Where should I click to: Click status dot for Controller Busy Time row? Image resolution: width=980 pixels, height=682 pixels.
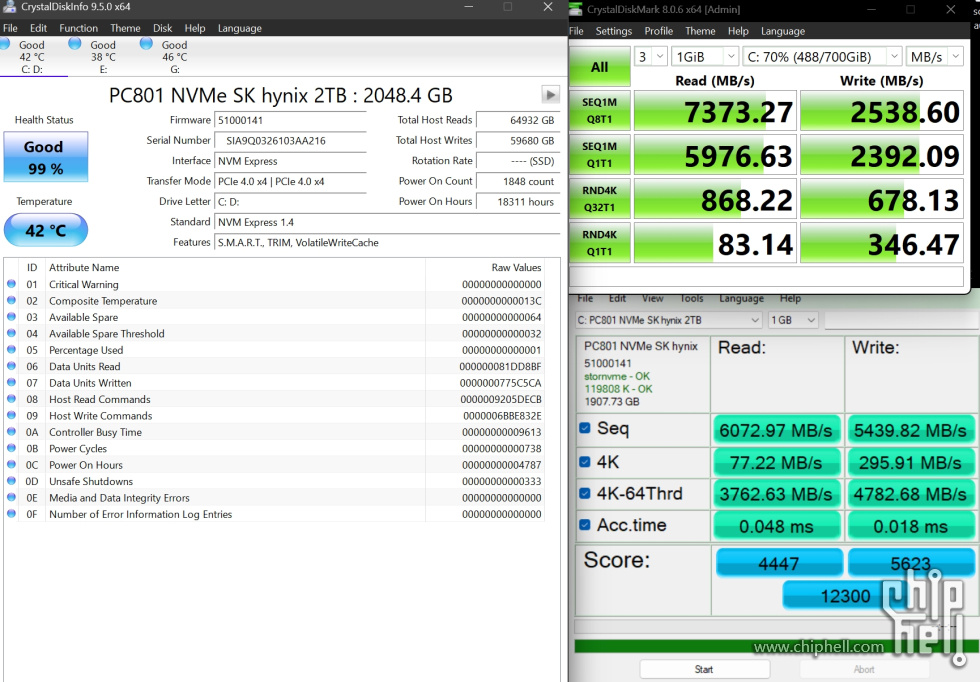11,431
